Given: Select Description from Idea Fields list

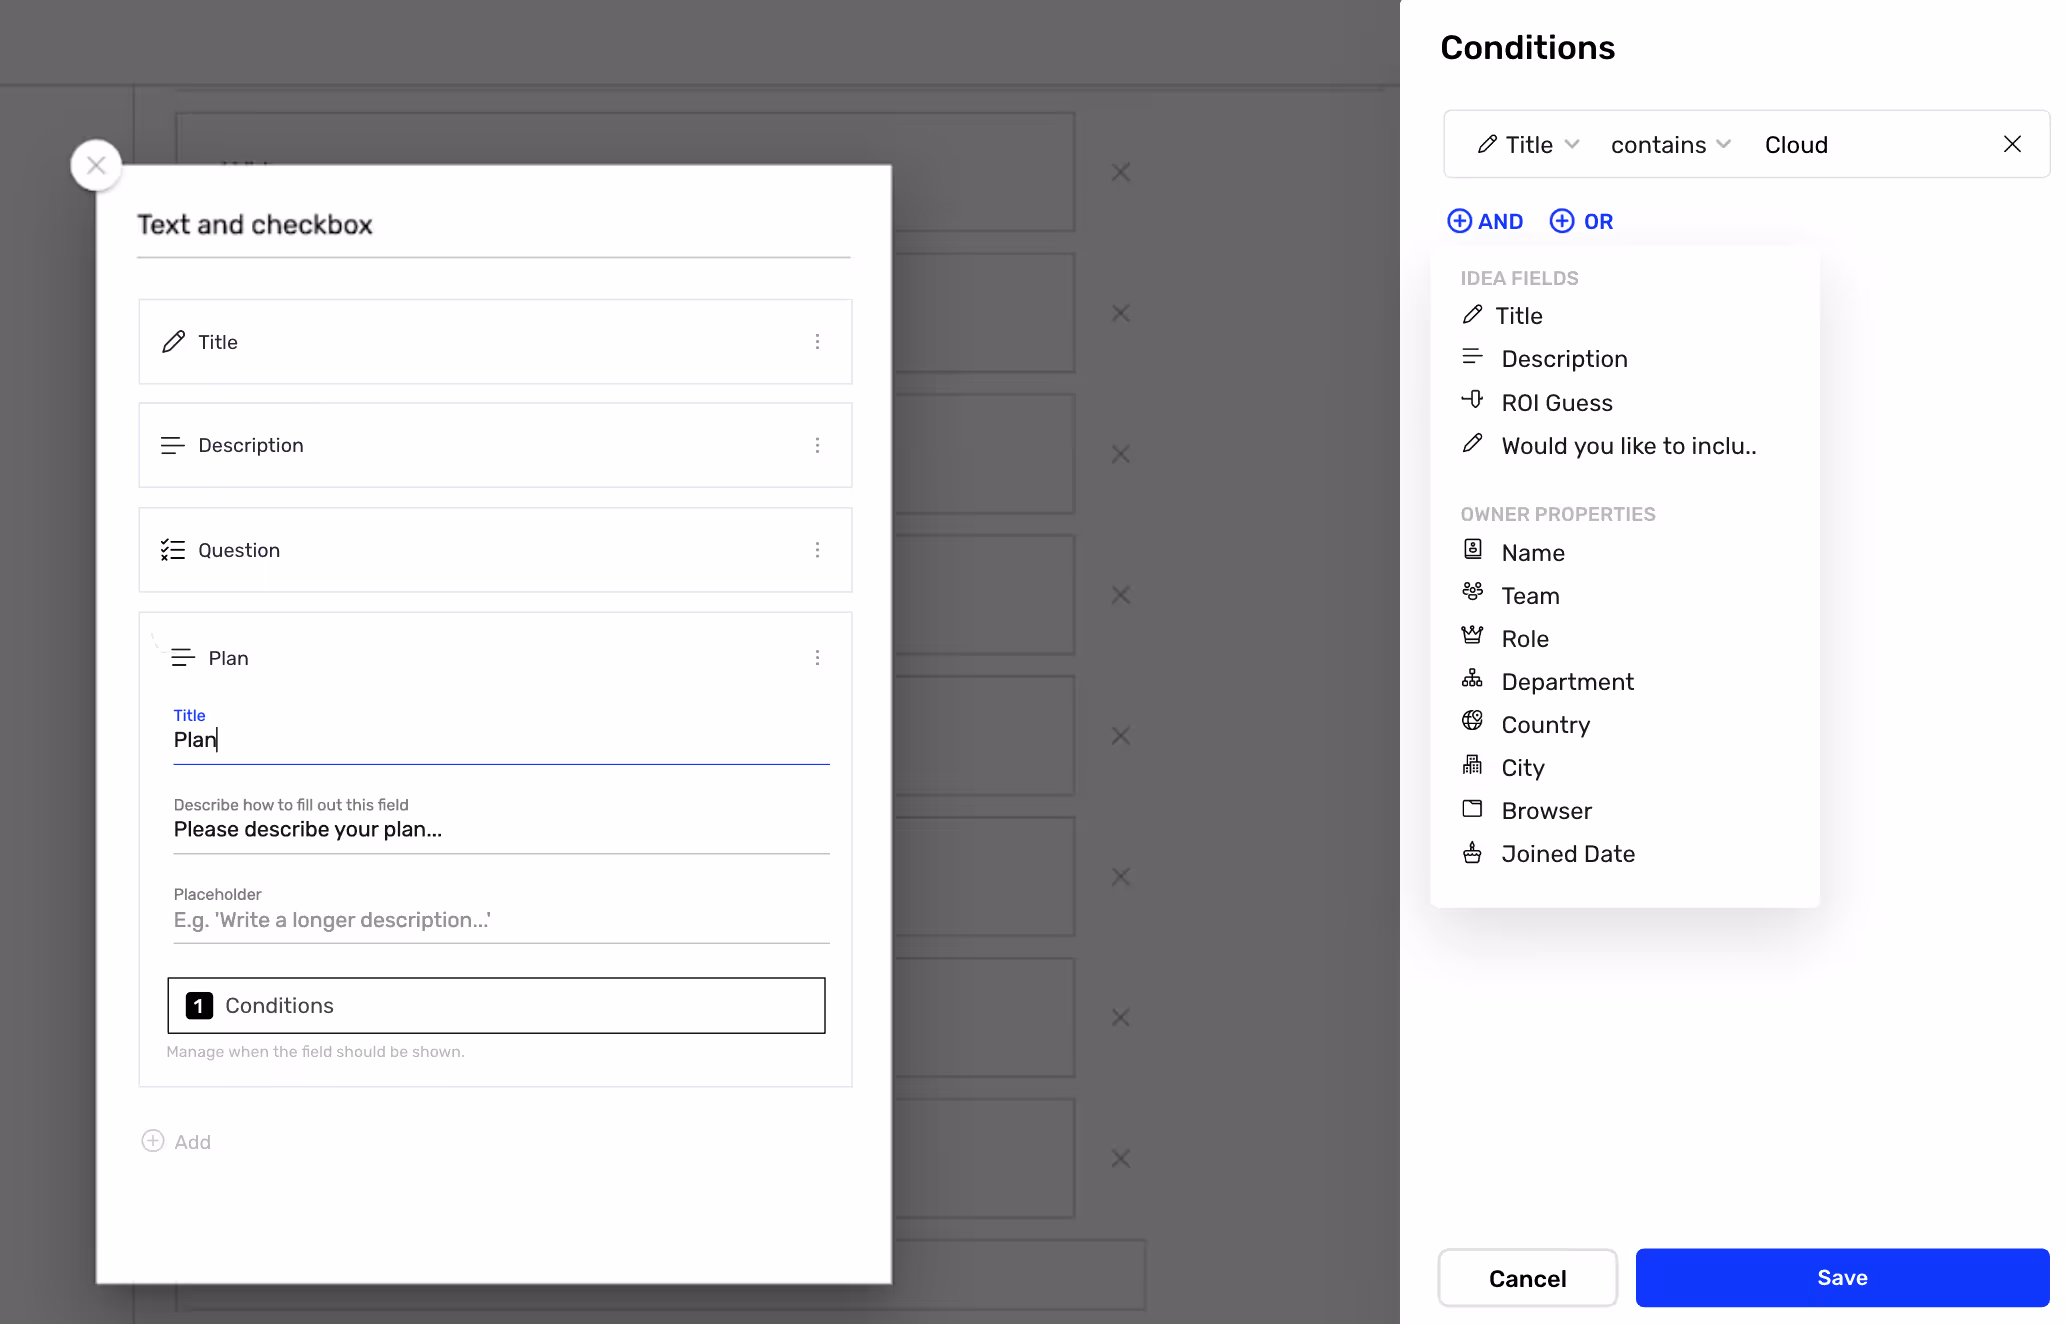Looking at the screenshot, I should pos(1564,358).
